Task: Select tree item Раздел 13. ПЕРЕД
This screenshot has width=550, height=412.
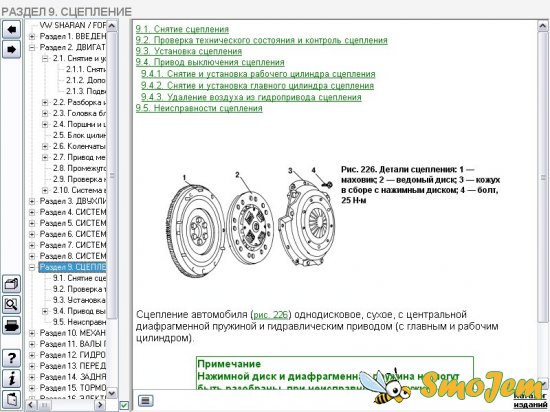Action: (x=72, y=366)
